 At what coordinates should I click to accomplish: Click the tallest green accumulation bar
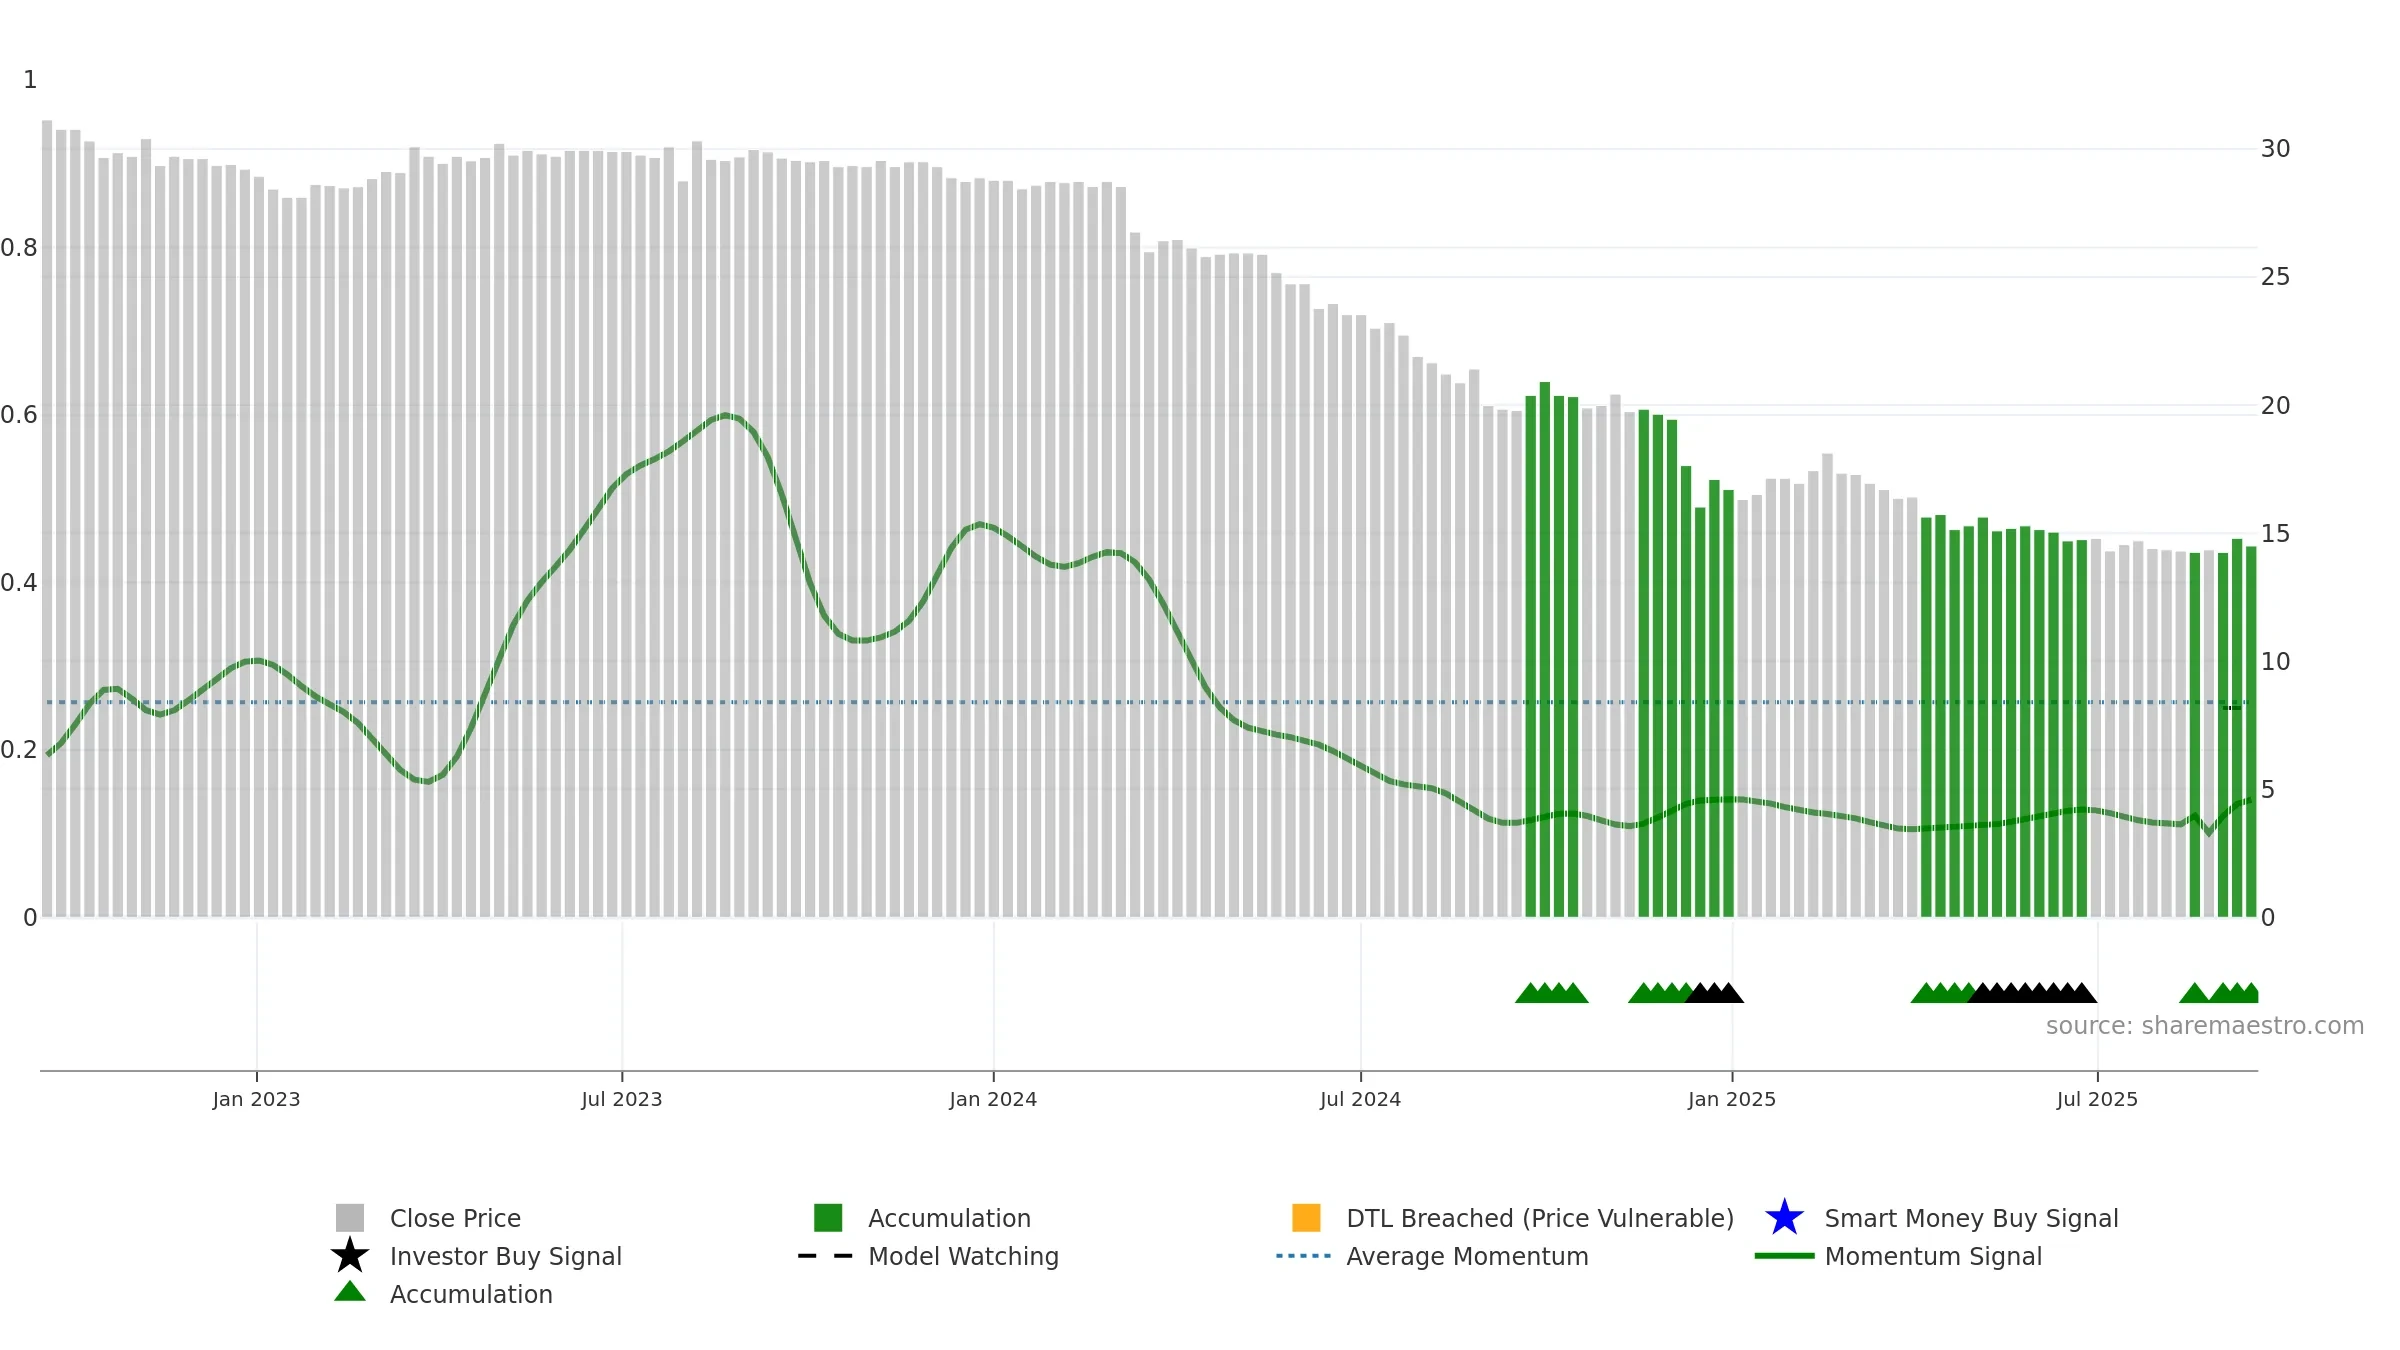tap(1545, 649)
